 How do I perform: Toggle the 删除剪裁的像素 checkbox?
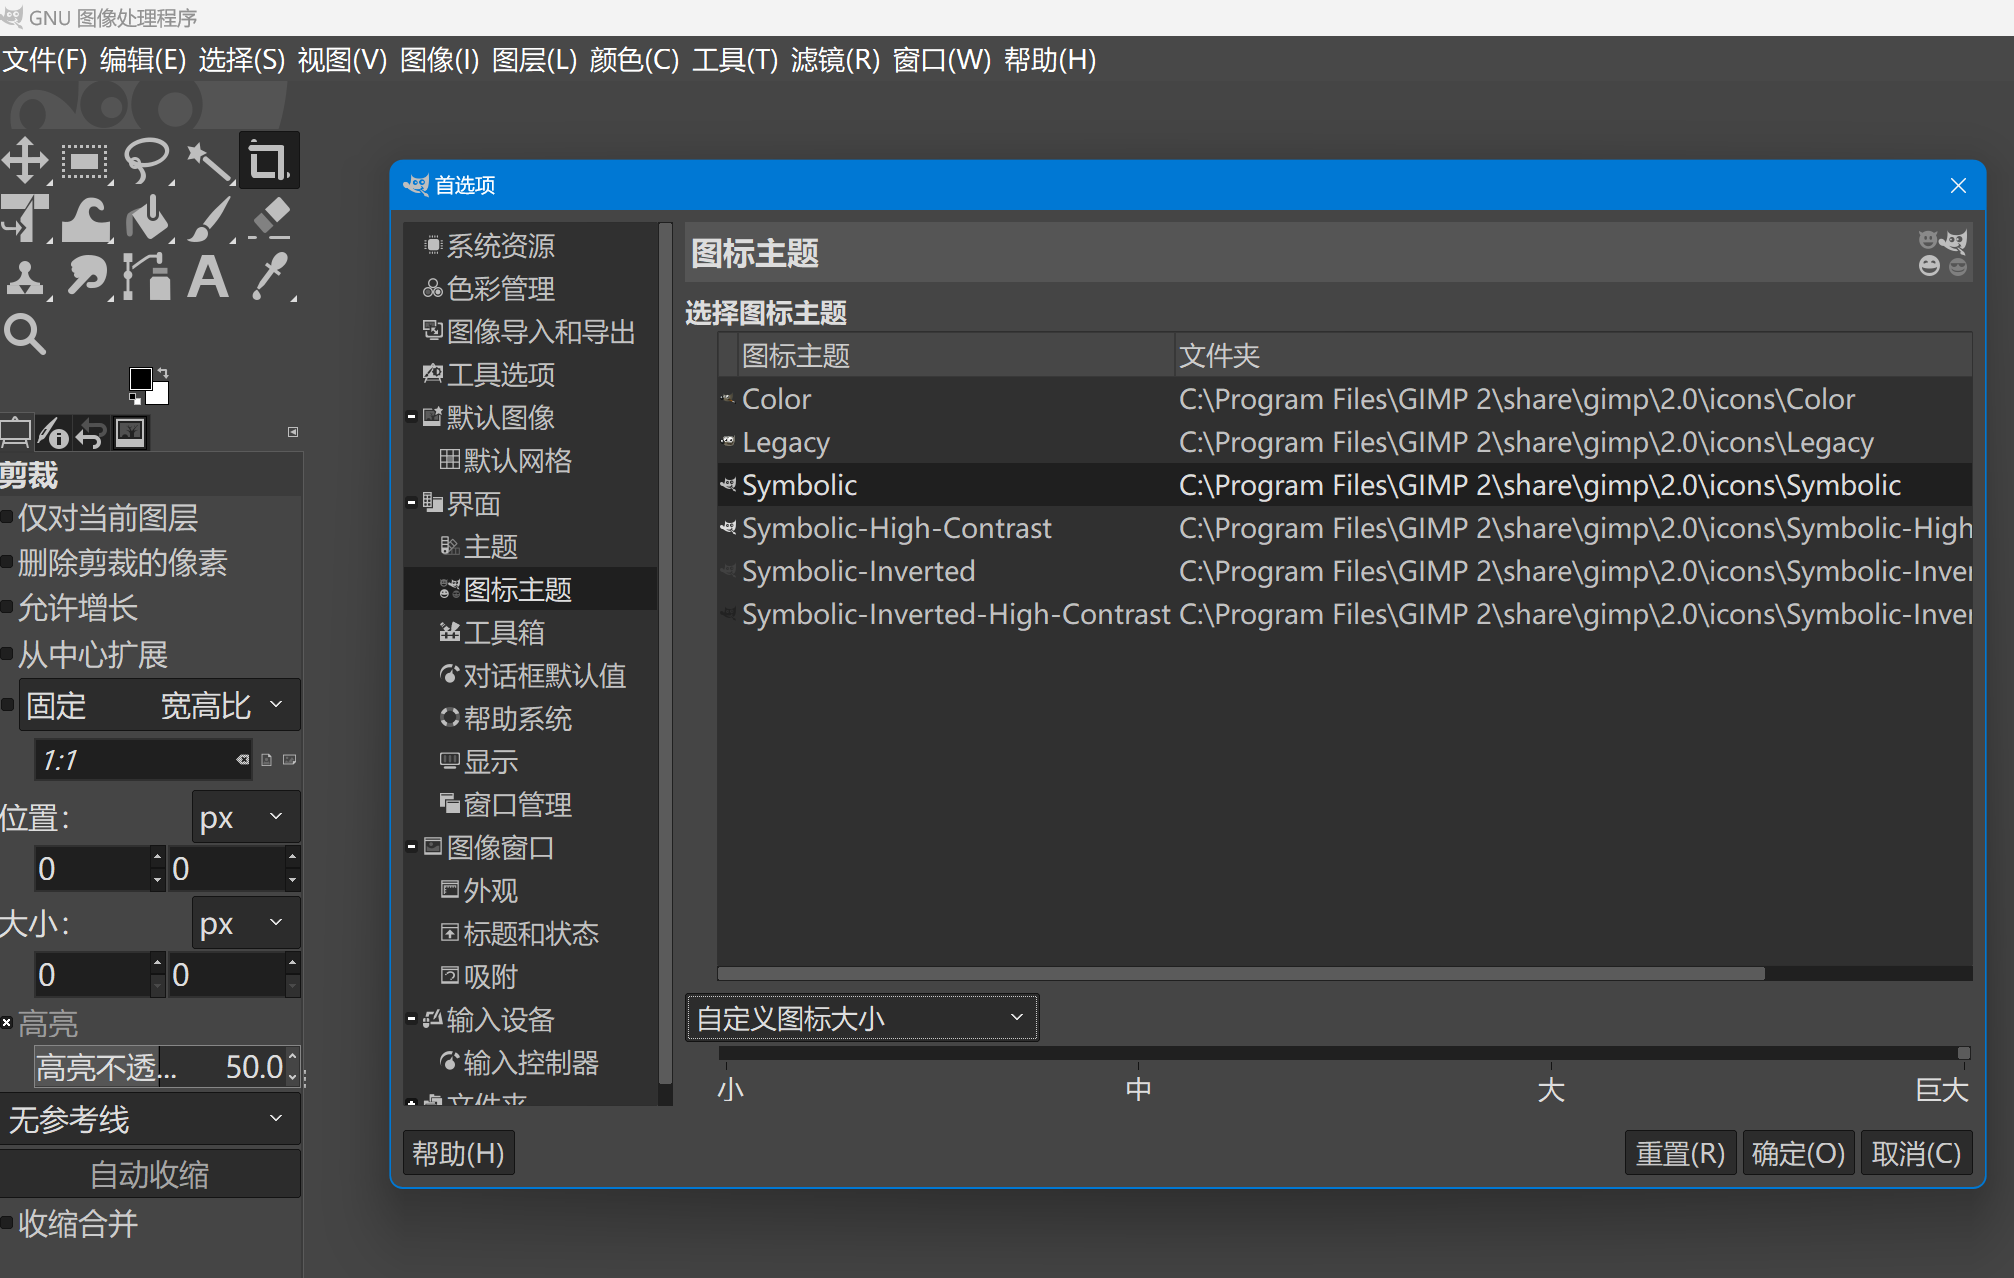[x=7, y=563]
